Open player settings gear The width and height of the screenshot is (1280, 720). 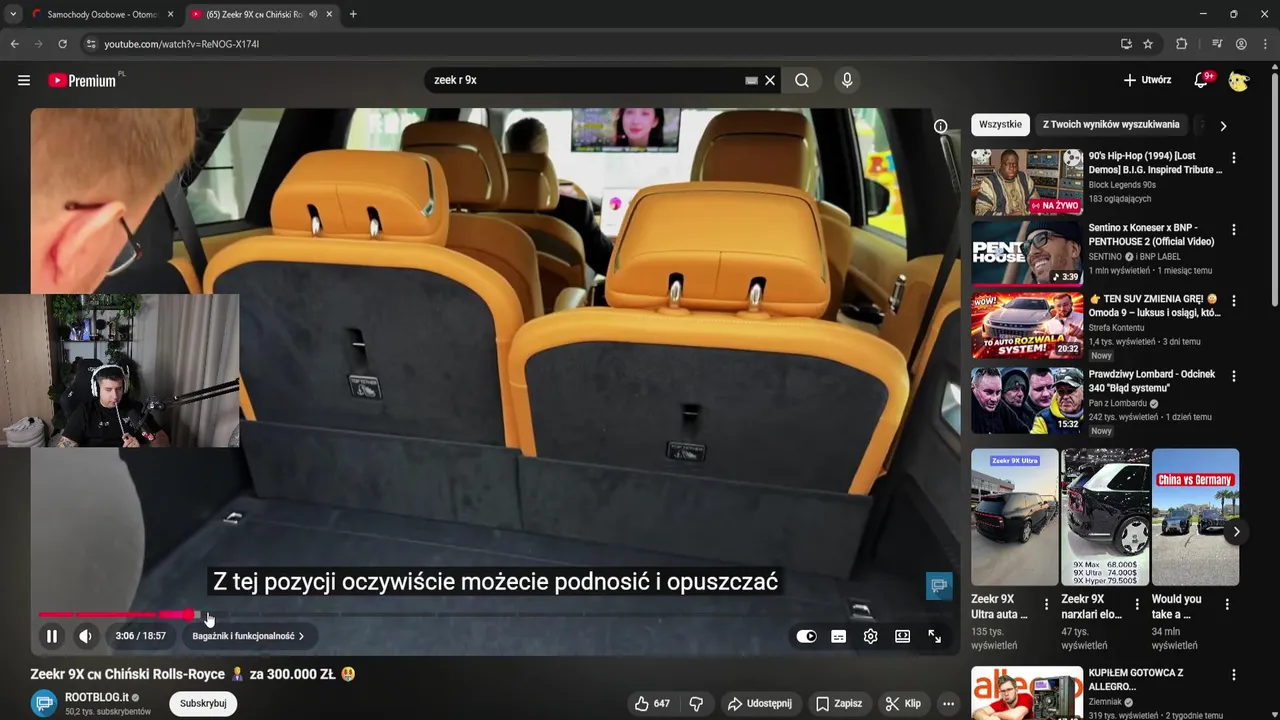tap(871, 636)
